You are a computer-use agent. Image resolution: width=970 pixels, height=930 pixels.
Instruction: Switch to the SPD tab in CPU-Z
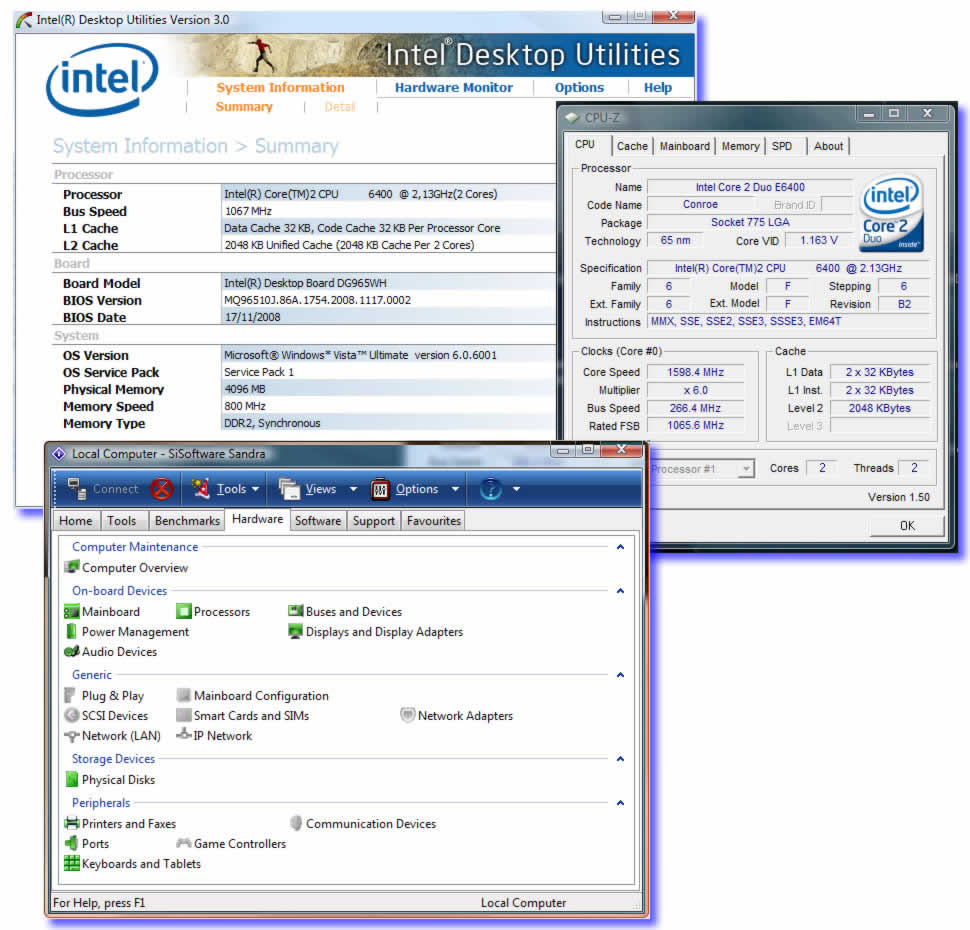tap(782, 146)
